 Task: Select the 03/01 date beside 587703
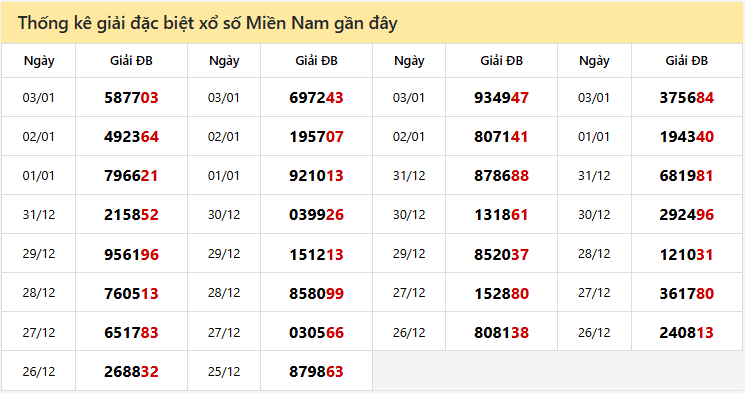tap(38, 98)
